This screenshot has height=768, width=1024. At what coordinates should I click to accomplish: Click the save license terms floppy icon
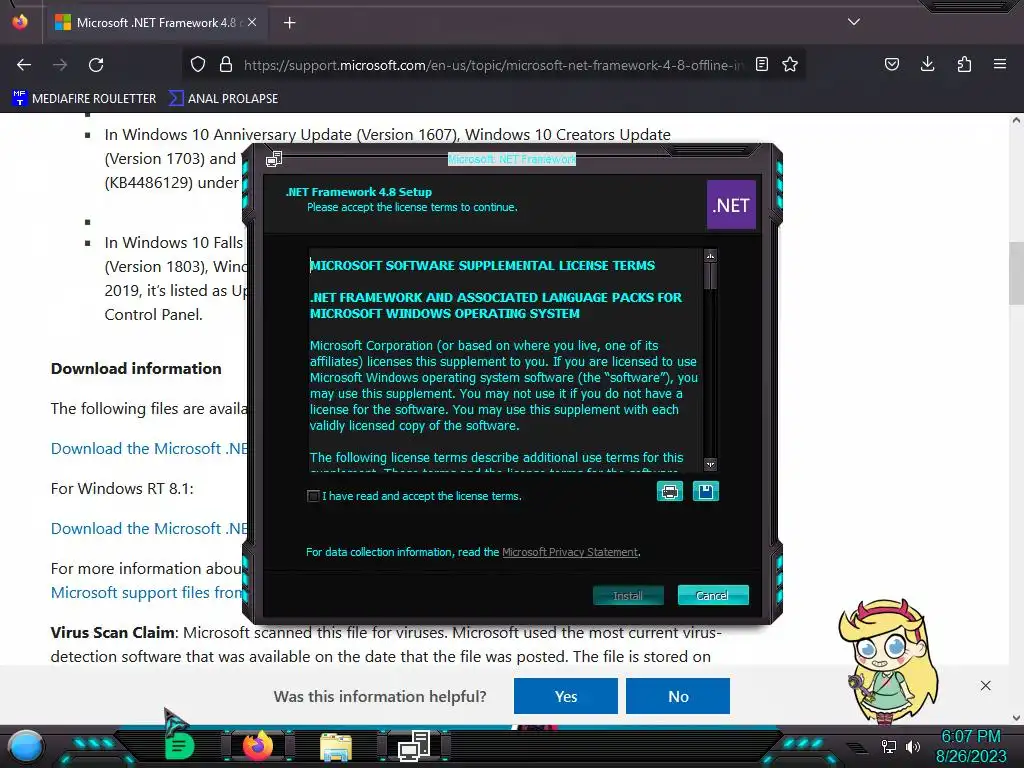pyautogui.click(x=705, y=492)
